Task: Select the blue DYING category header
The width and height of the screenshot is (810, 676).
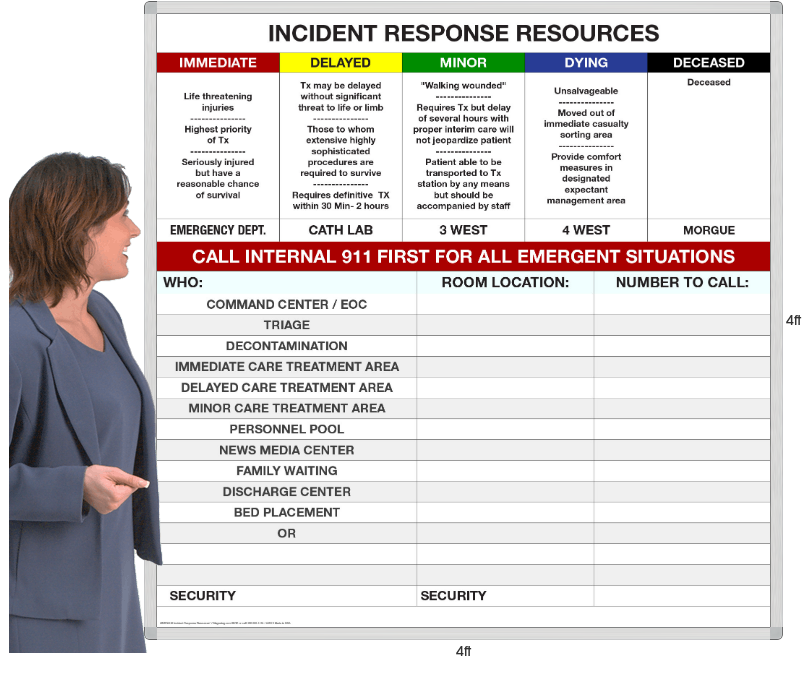Action: (x=586, y=62)
